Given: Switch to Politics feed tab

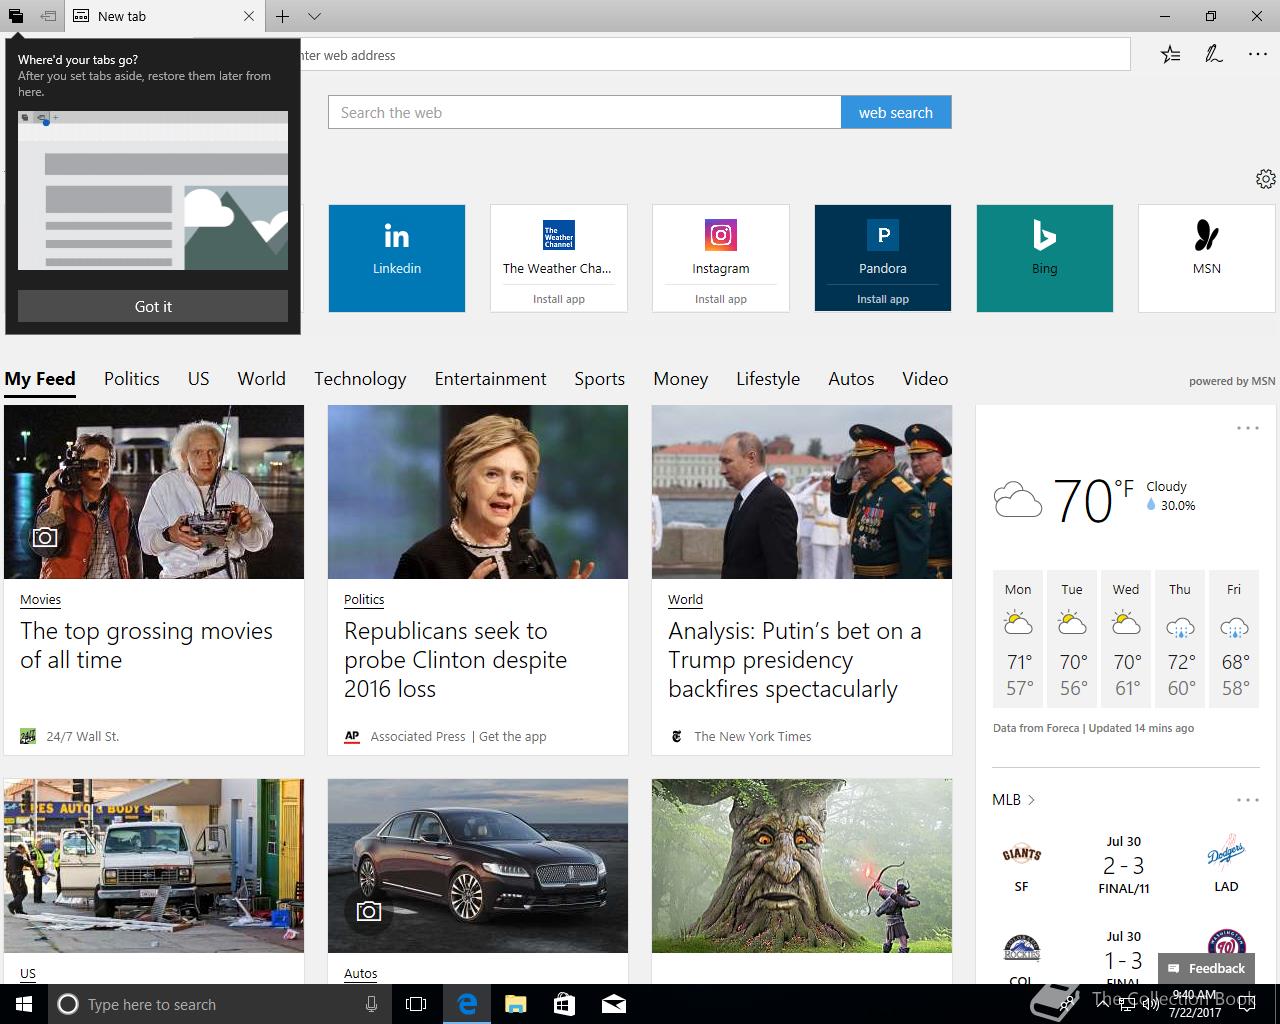Looking at the screenshot, I should pyautogui.click(x=132, y=379).
